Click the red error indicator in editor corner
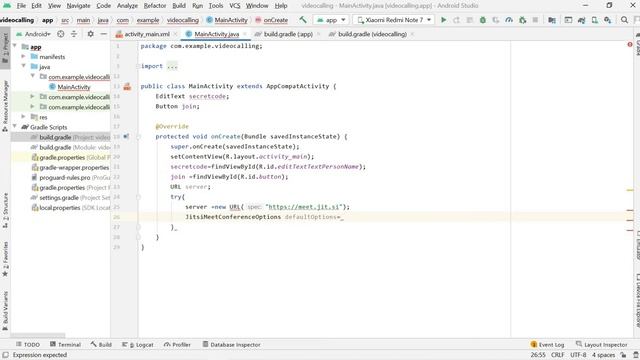 coord(630,44)
